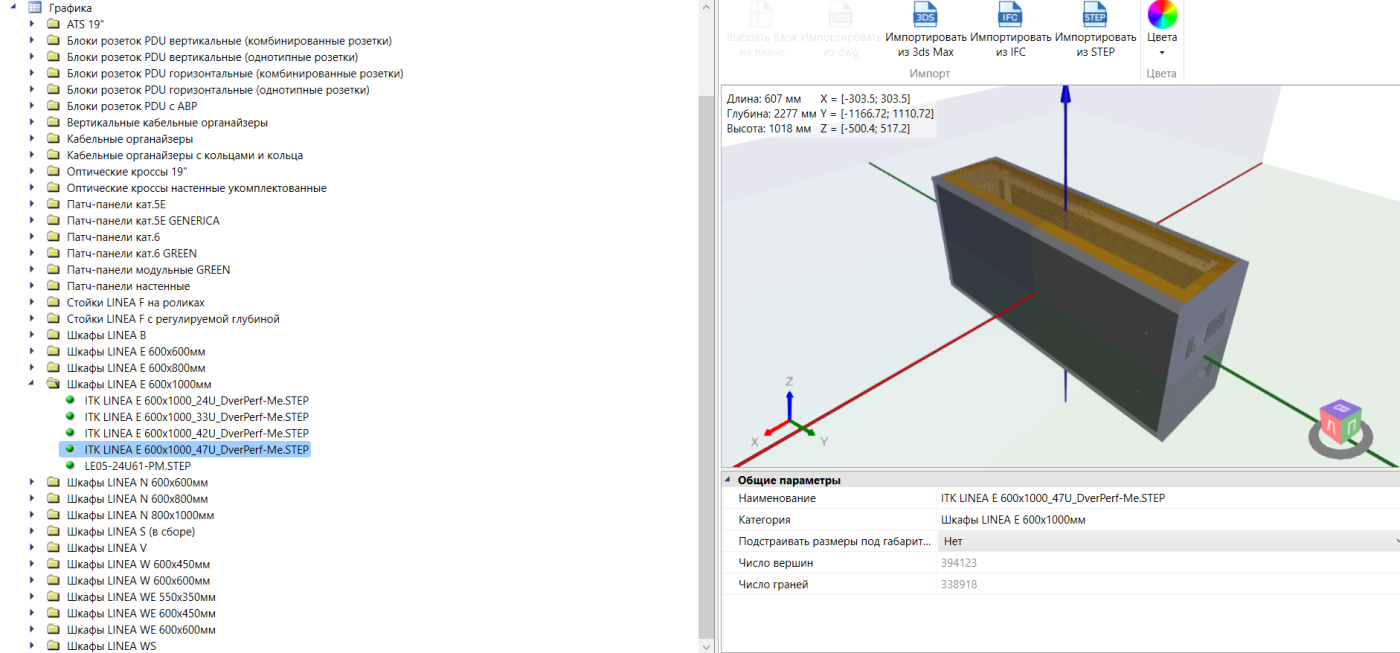
Task: Select the Вертикальные кабельные органайзеры folder
Action: click(167, 123)
